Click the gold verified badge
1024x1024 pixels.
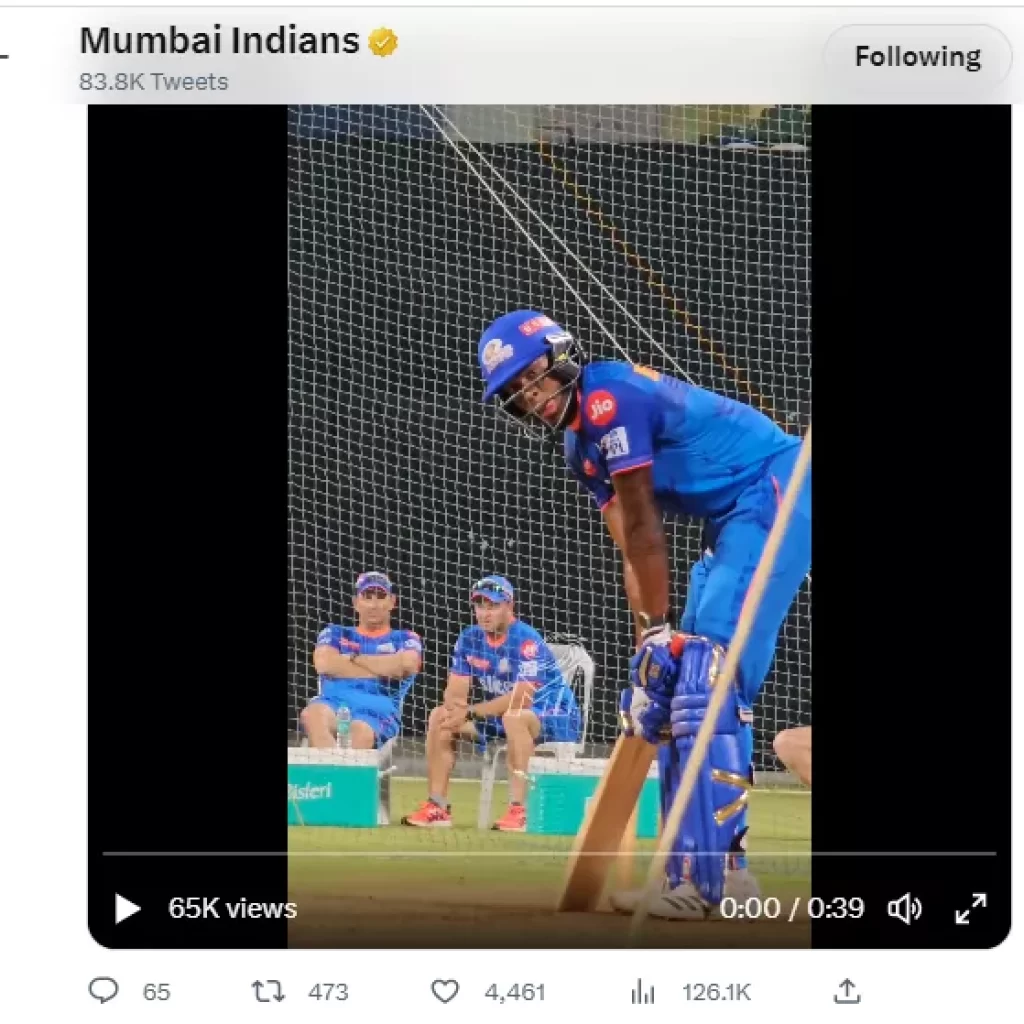pos(383,42)
